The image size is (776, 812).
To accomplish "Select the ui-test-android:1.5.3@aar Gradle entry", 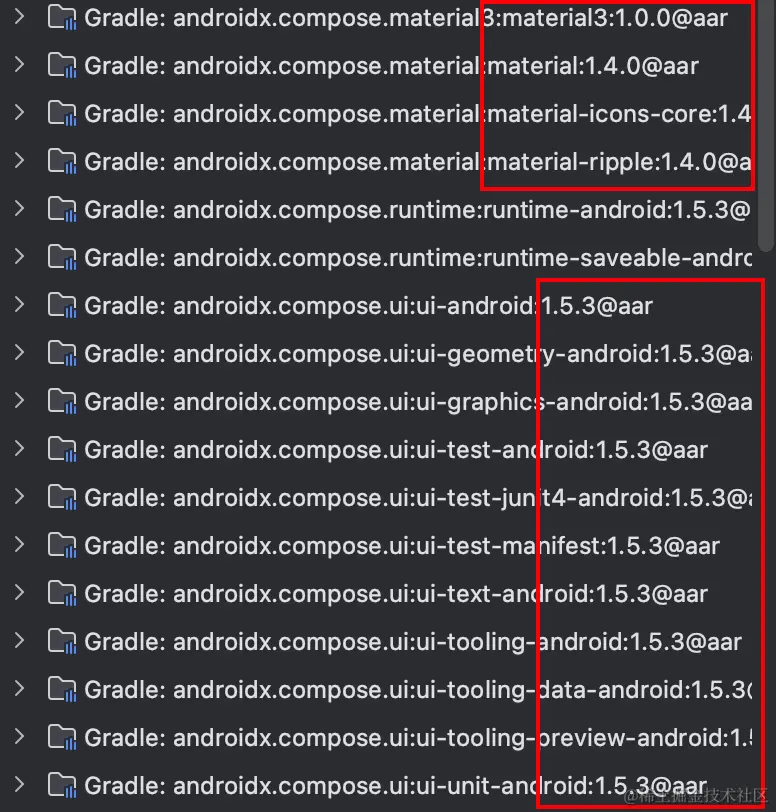I will click(x=396, y=451).
